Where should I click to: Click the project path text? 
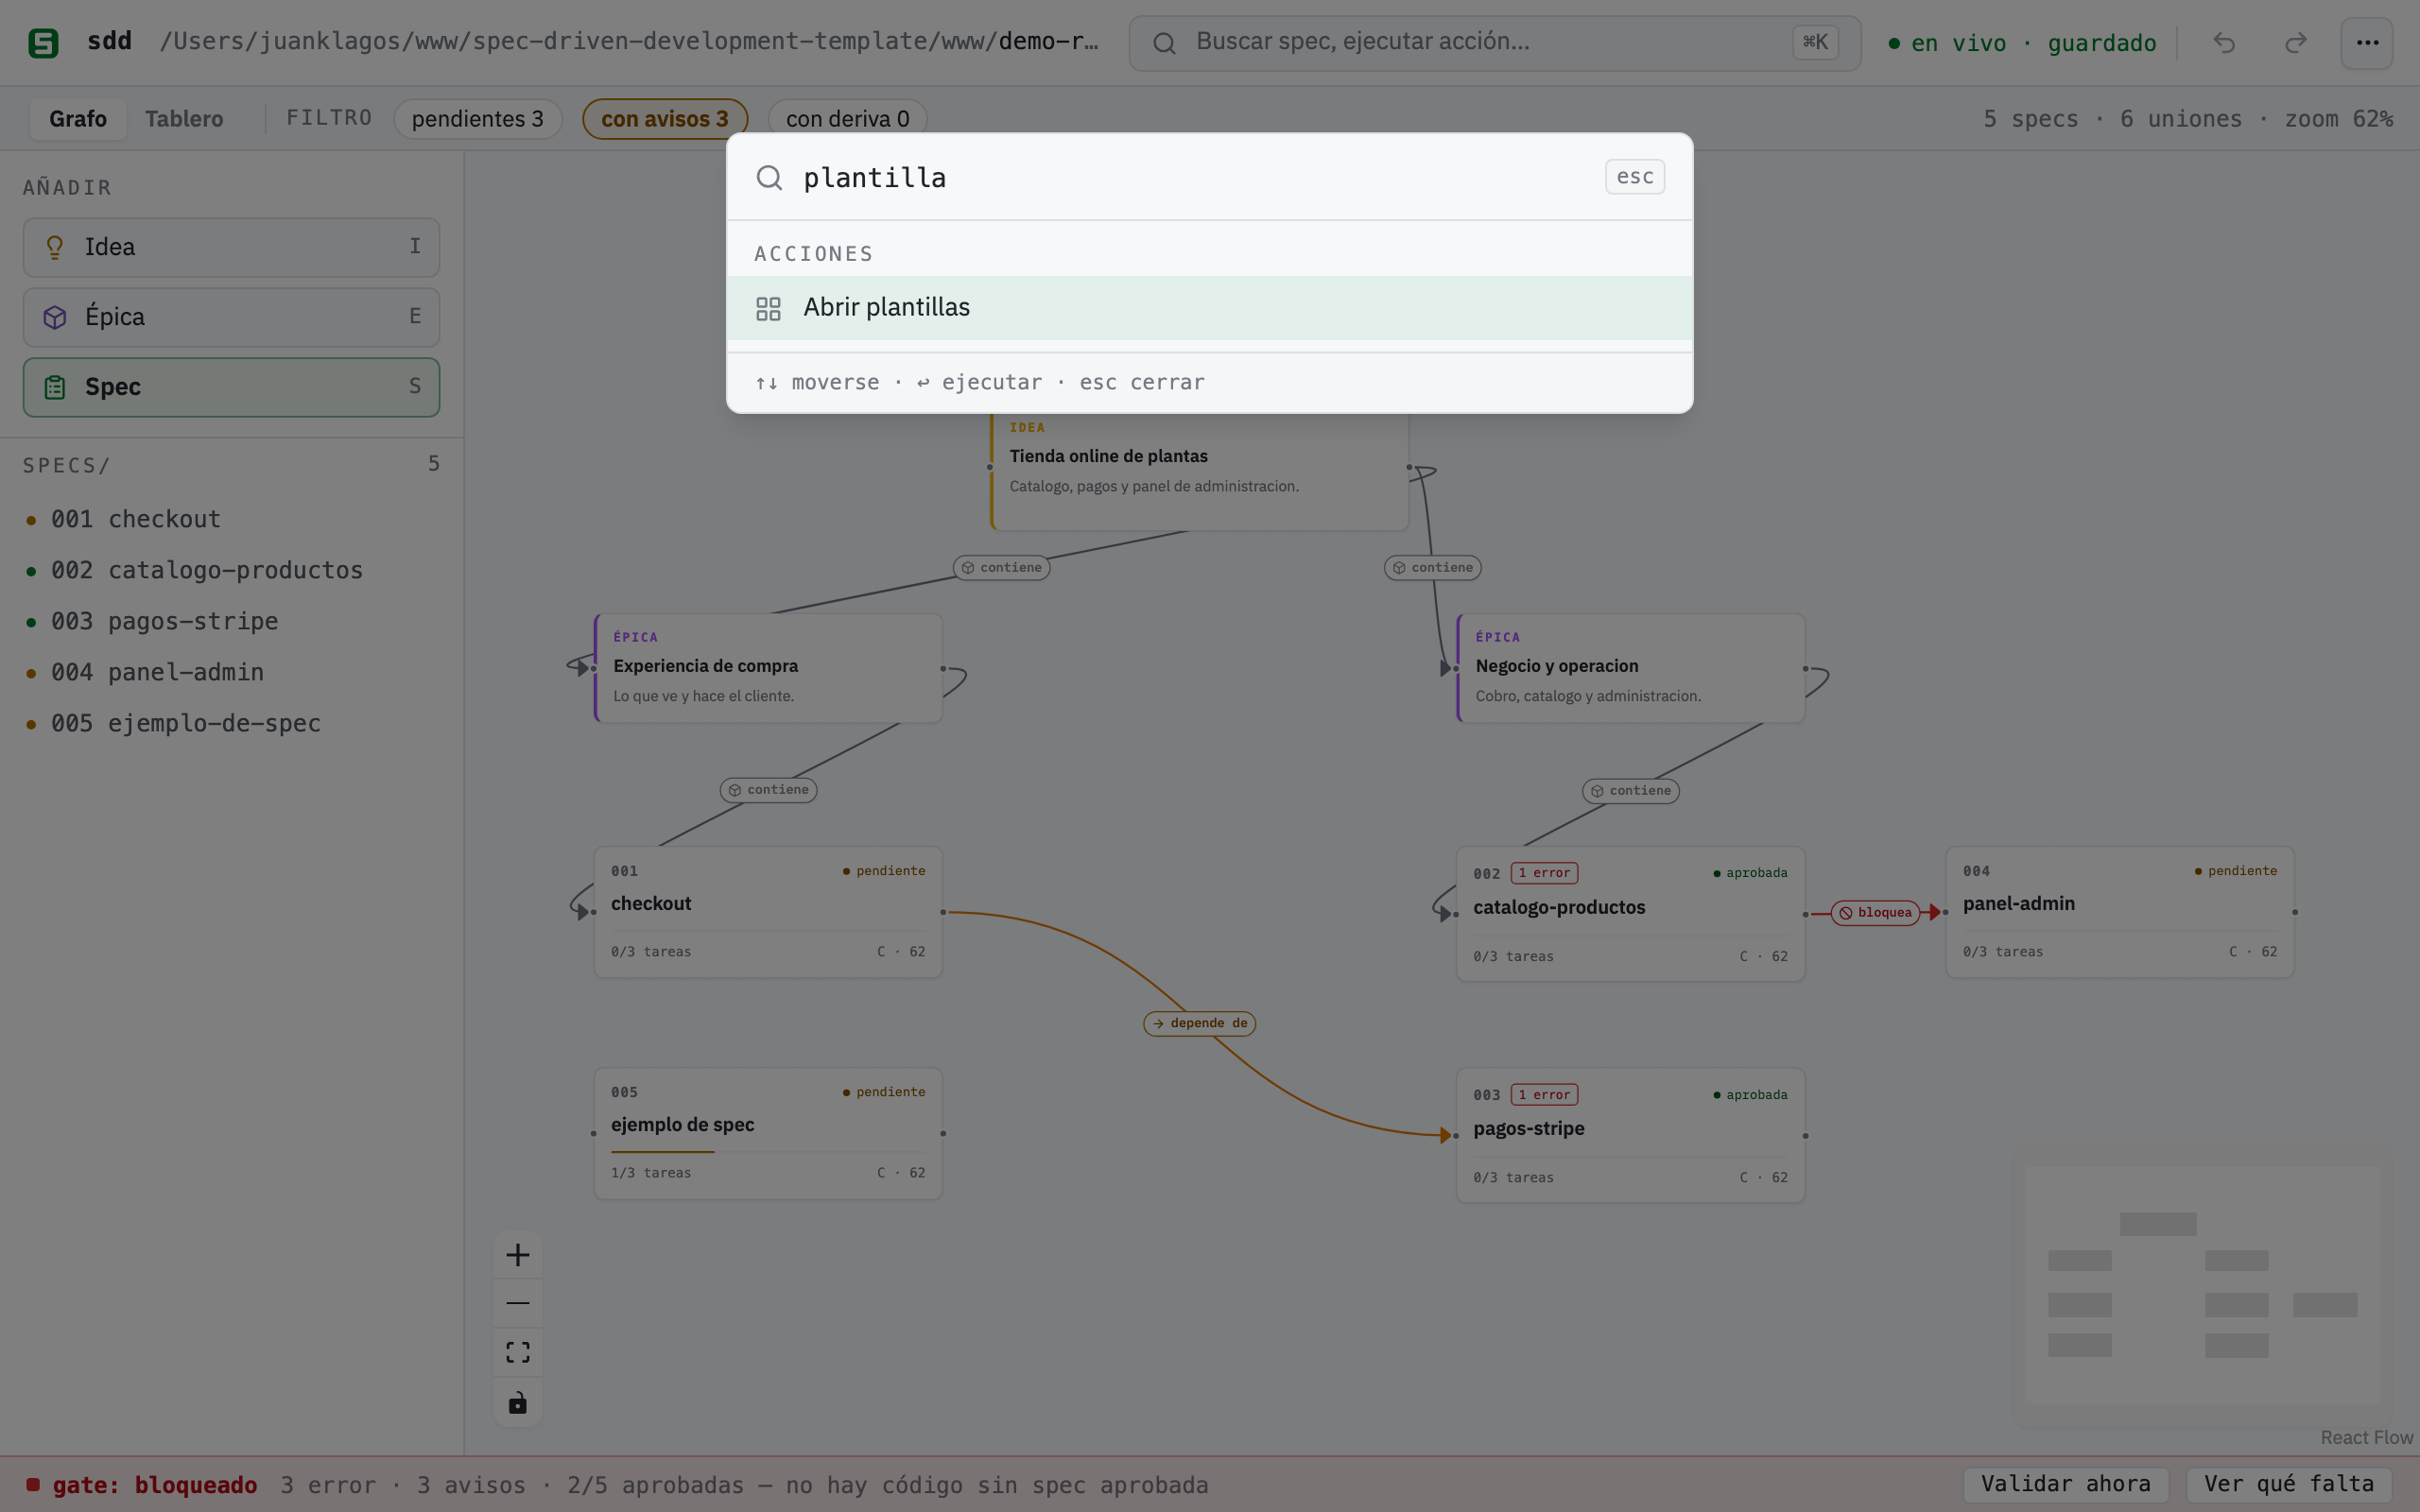pos(629,42)
